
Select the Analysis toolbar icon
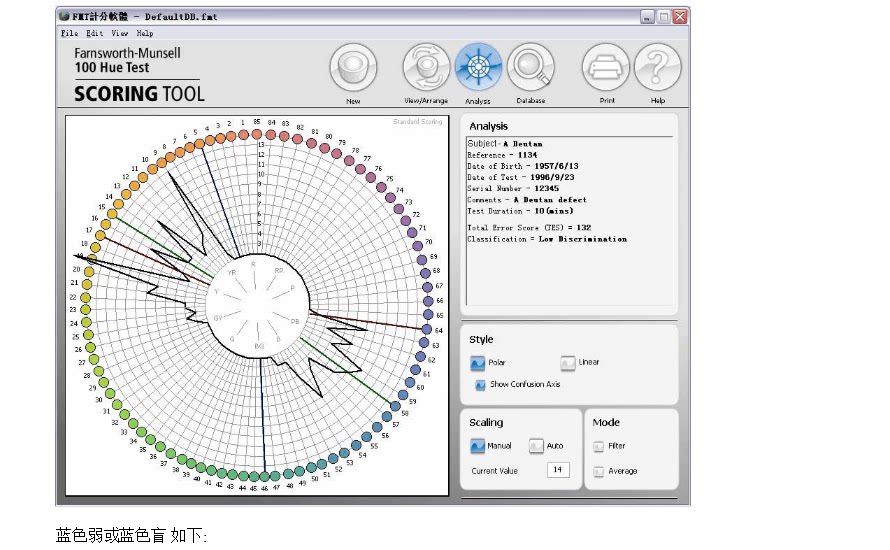coord(478,68)
